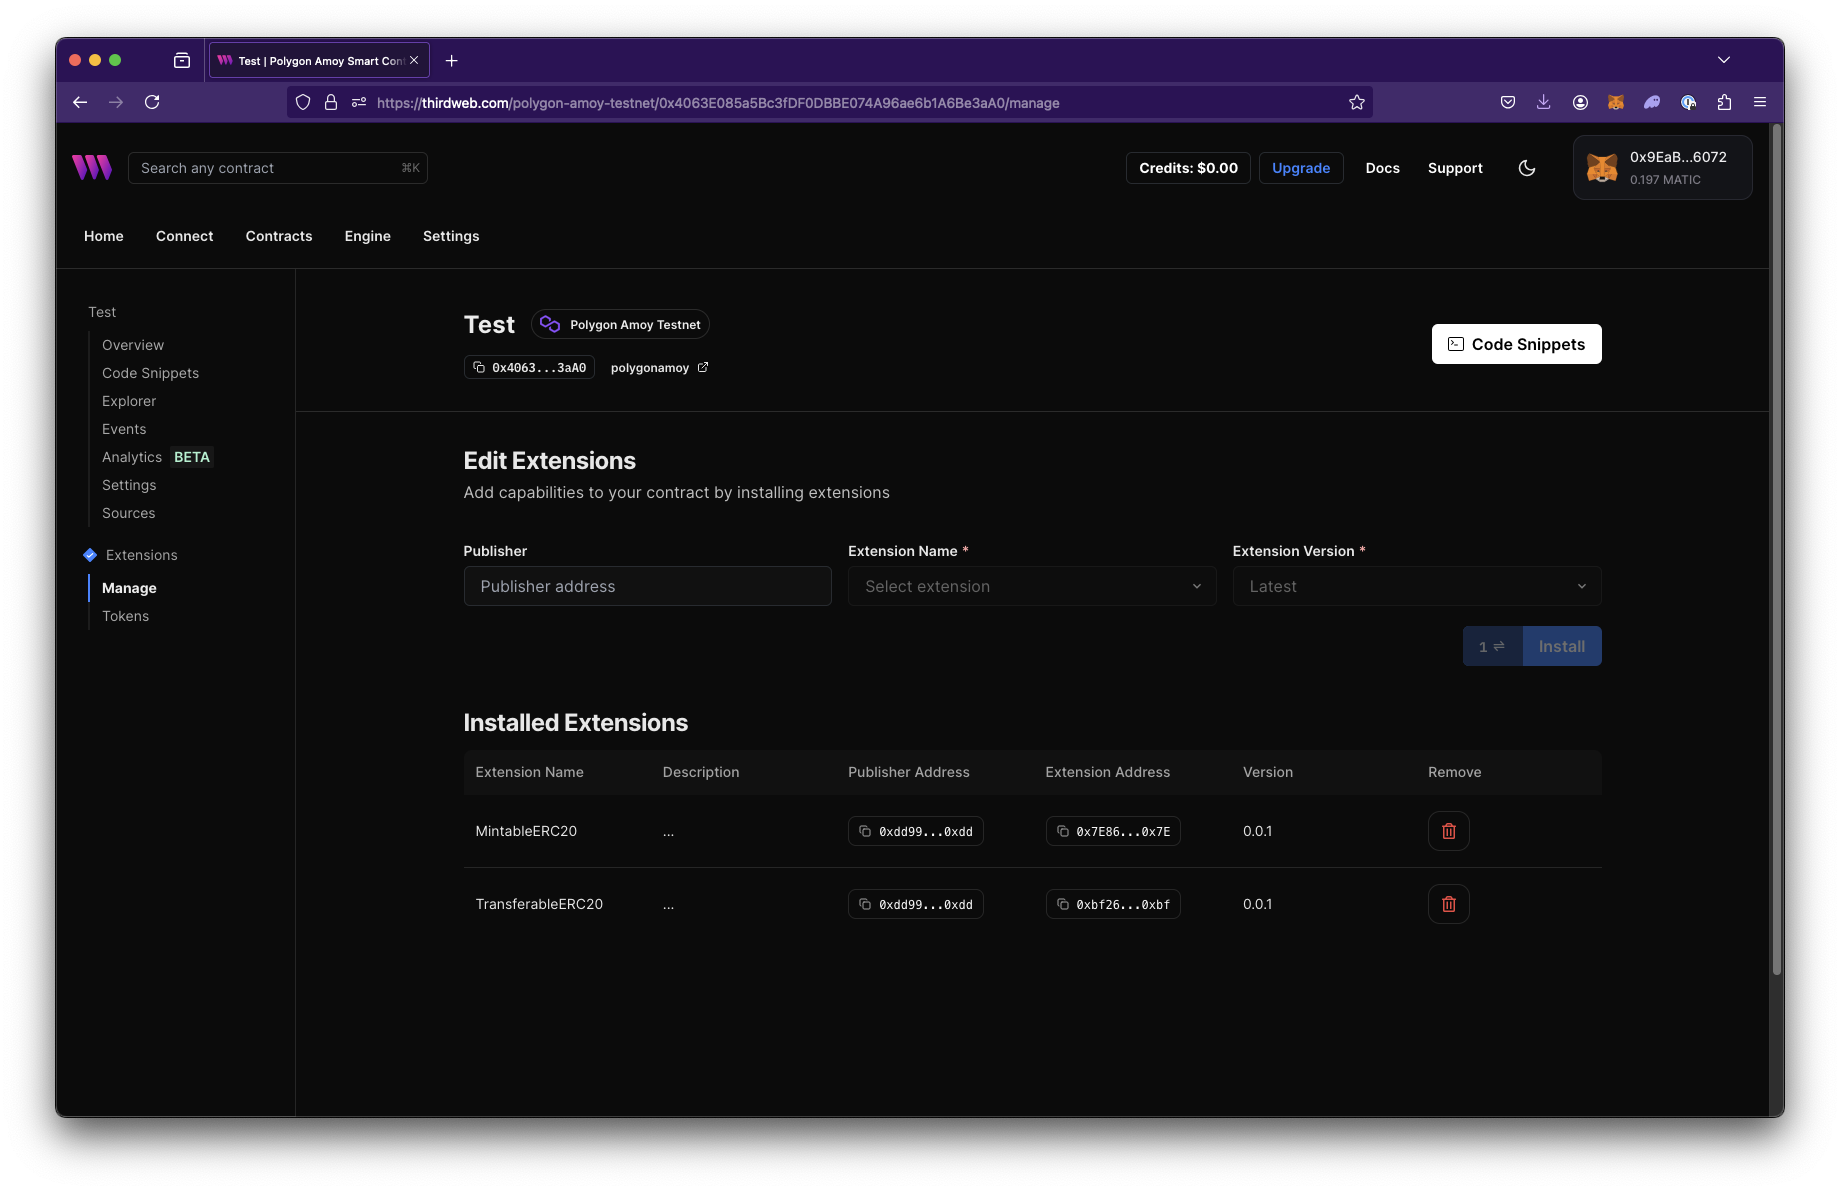Open Analytics BETA in the sidebar
1840x1191 pixels.
click(157, 457)
